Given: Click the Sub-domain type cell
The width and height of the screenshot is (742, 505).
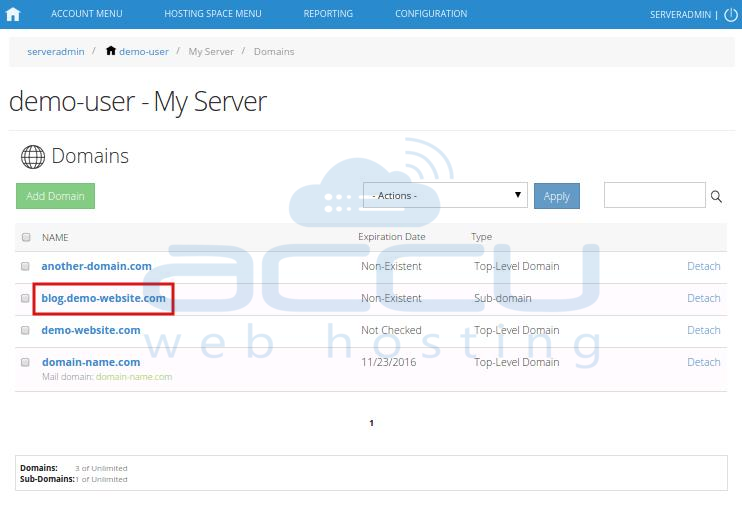Looking at the screenshot, I should point(503,298).
